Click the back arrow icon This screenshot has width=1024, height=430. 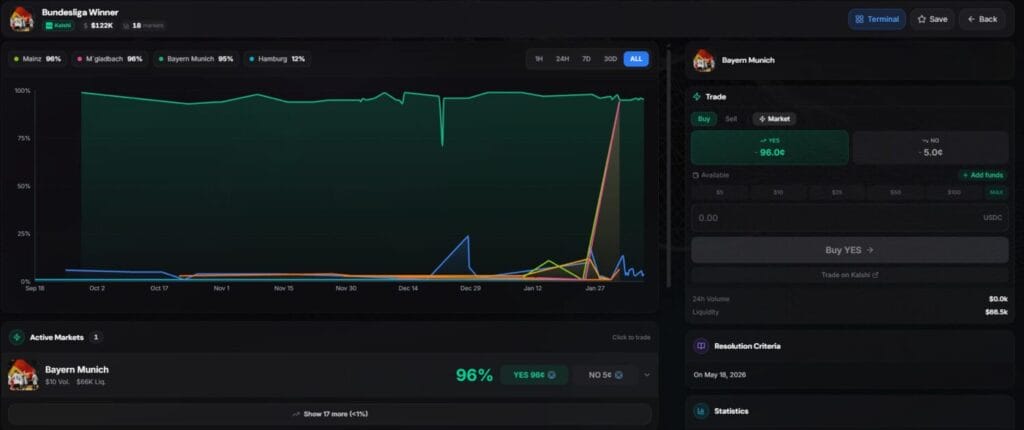[x=971, y=19]
